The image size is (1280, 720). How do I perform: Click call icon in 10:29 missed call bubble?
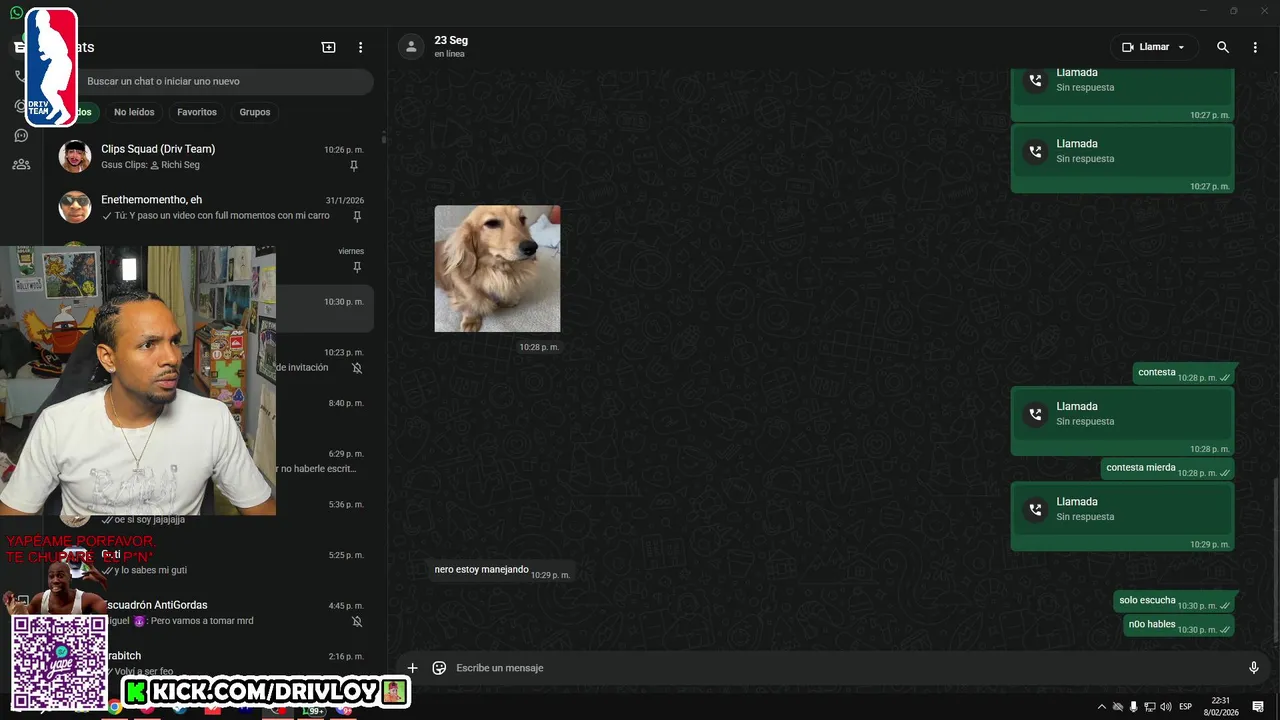pos(1035,509)
